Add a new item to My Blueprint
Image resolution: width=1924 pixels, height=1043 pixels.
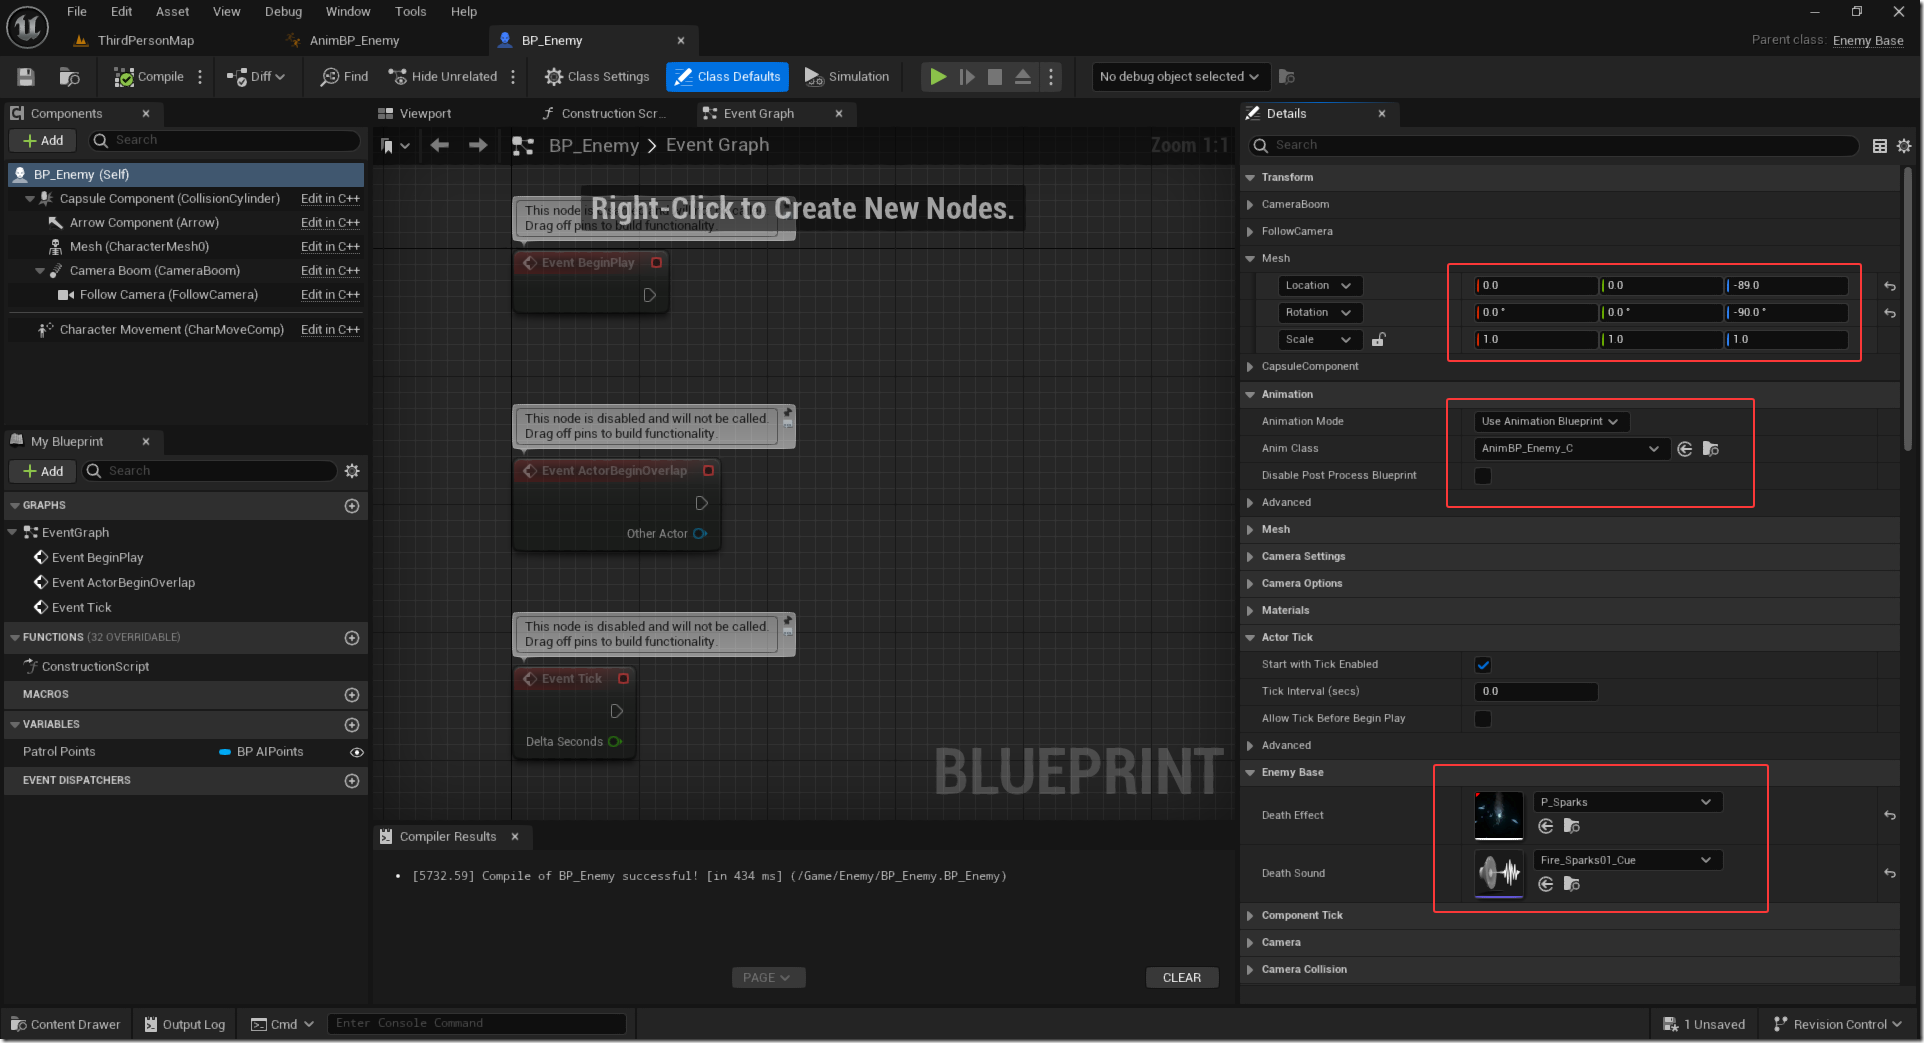click(x=43, y=471)
